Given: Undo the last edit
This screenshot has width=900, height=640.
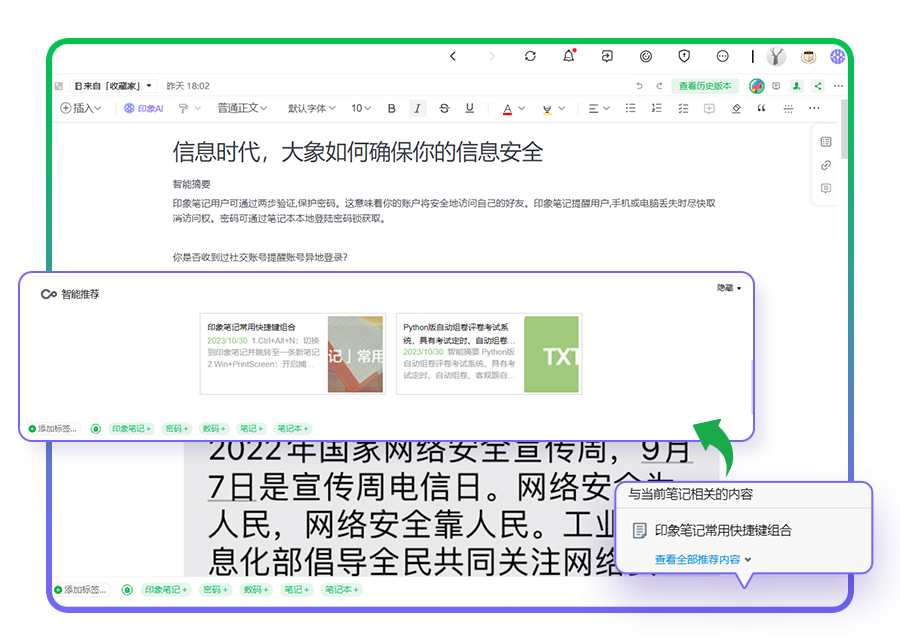Looking at the screenshot, I should 639,86.
